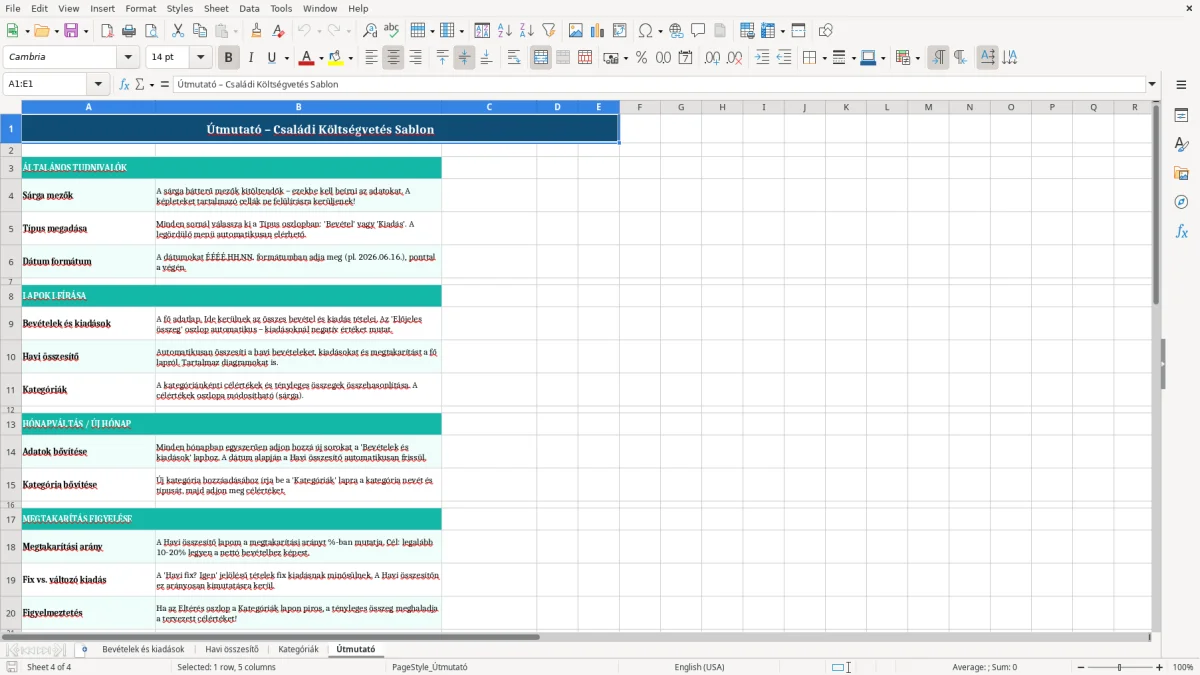Open the Borders dropdown arrow
1200x675 pixels.
tap(825, 58)
